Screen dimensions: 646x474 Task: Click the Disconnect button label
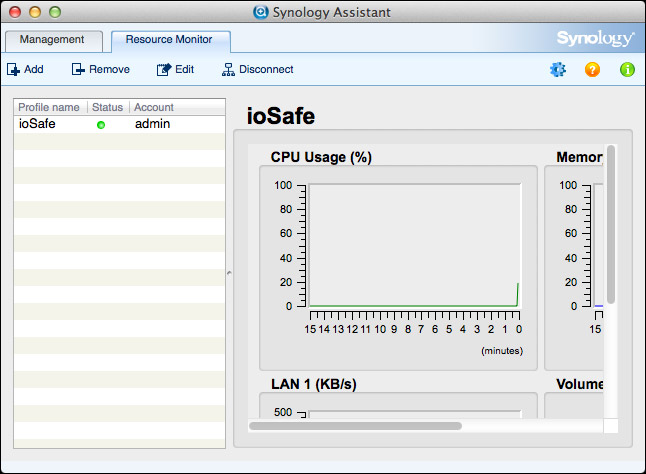[266, 69]
